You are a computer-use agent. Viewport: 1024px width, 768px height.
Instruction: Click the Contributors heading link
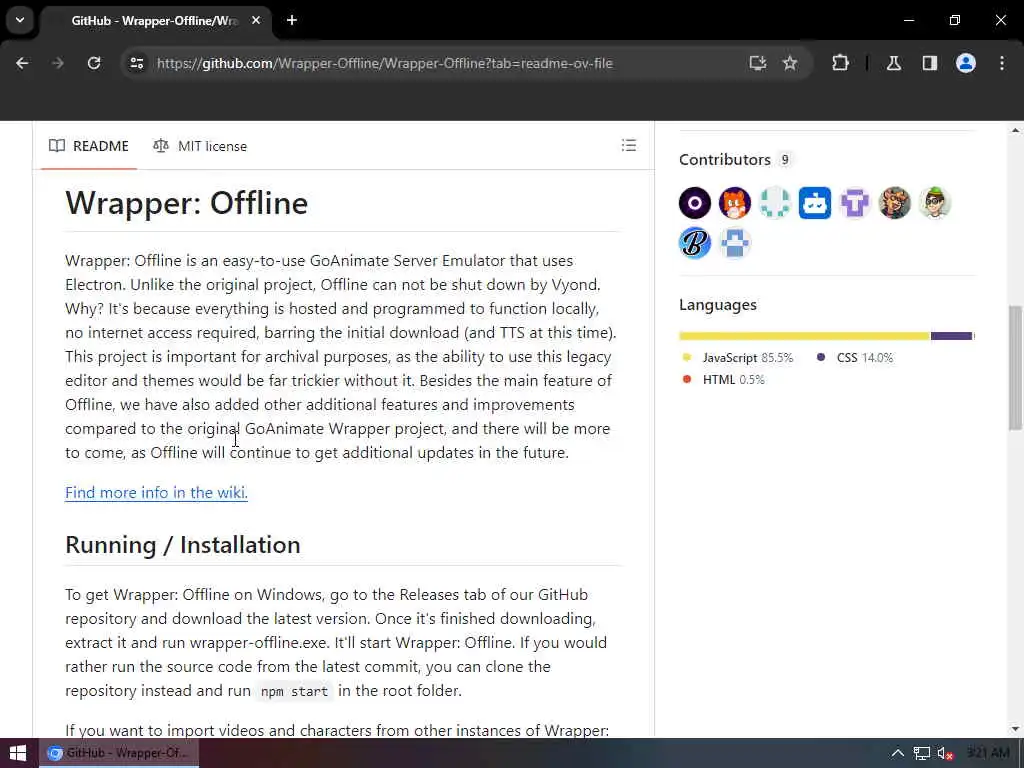(725, 160)
